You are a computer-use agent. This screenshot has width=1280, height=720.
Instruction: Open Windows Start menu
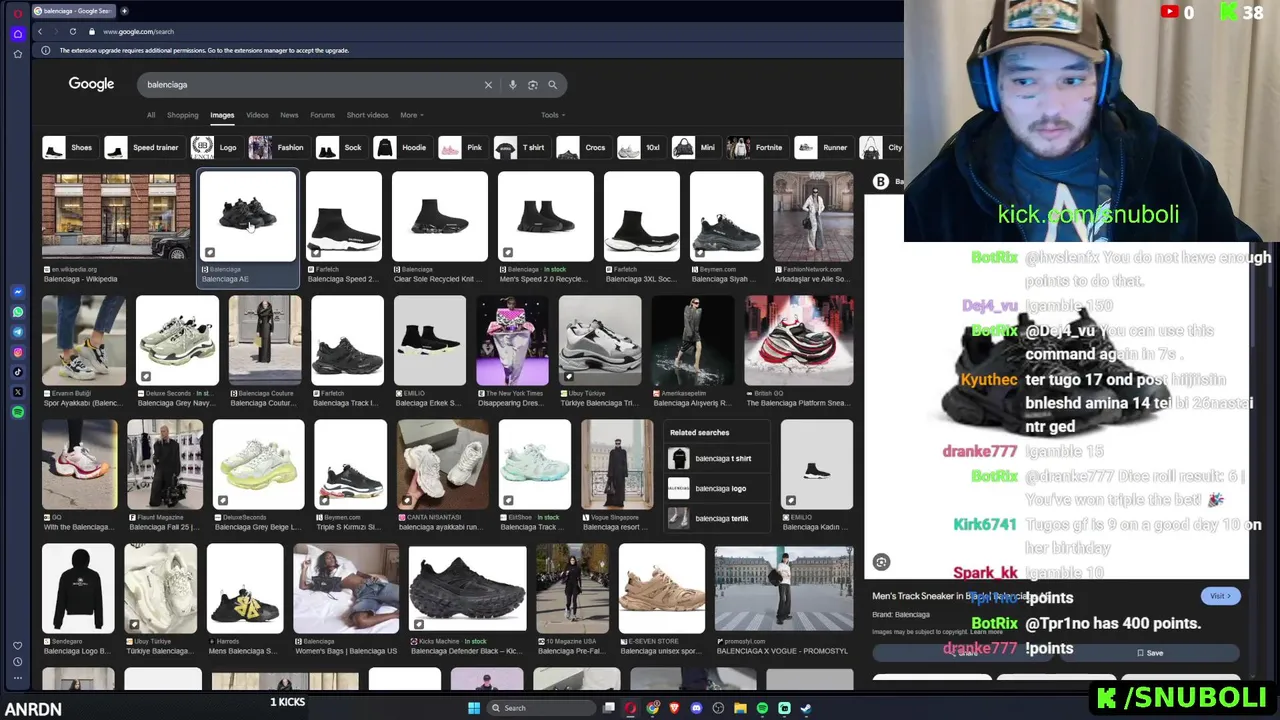pyautogui.click(x=474, y=708)
